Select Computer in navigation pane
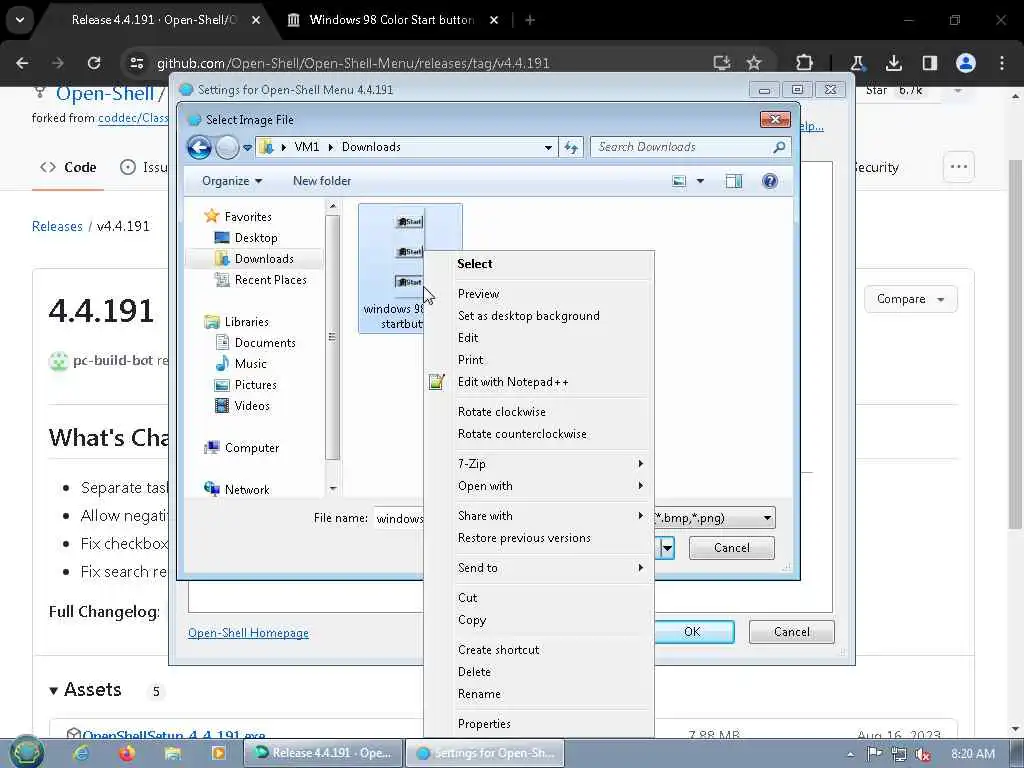 [x=251, y=447]
